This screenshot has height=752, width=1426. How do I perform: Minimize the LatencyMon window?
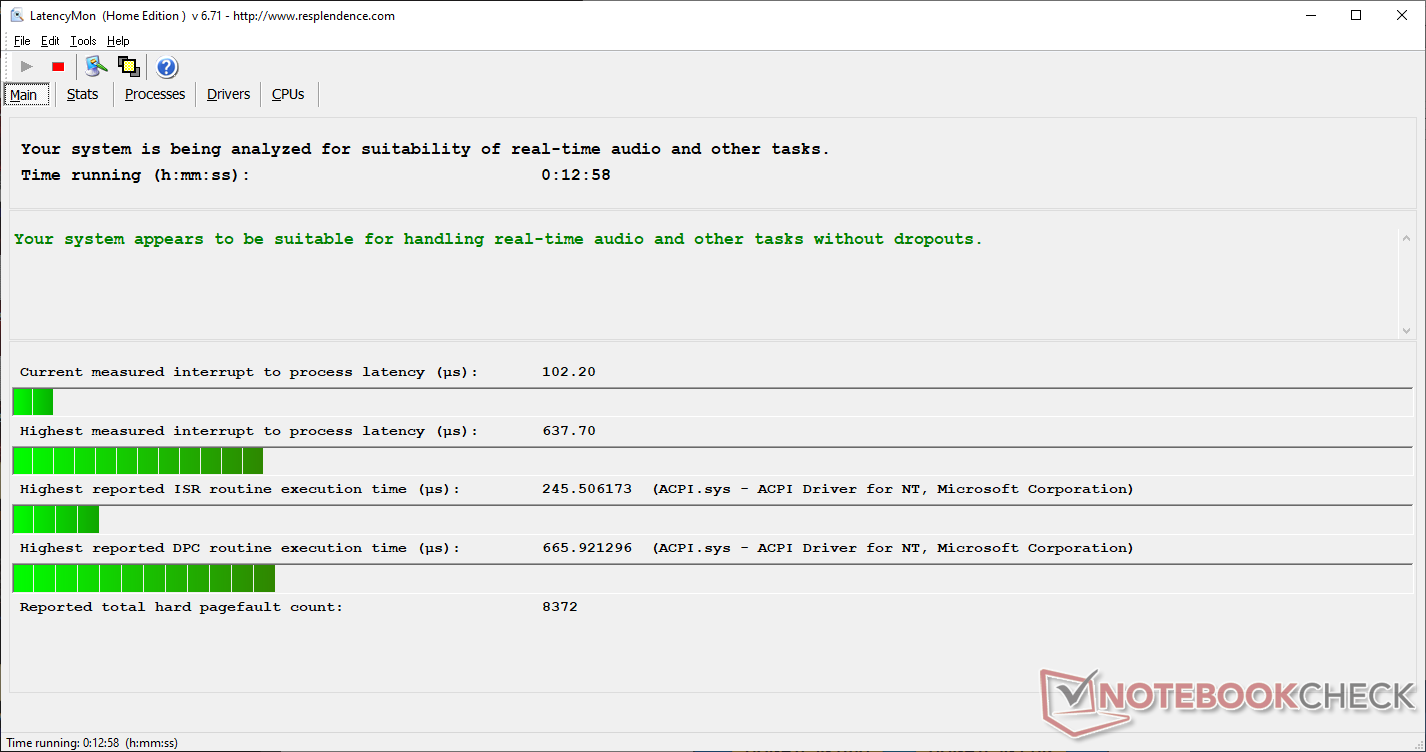1310,15
